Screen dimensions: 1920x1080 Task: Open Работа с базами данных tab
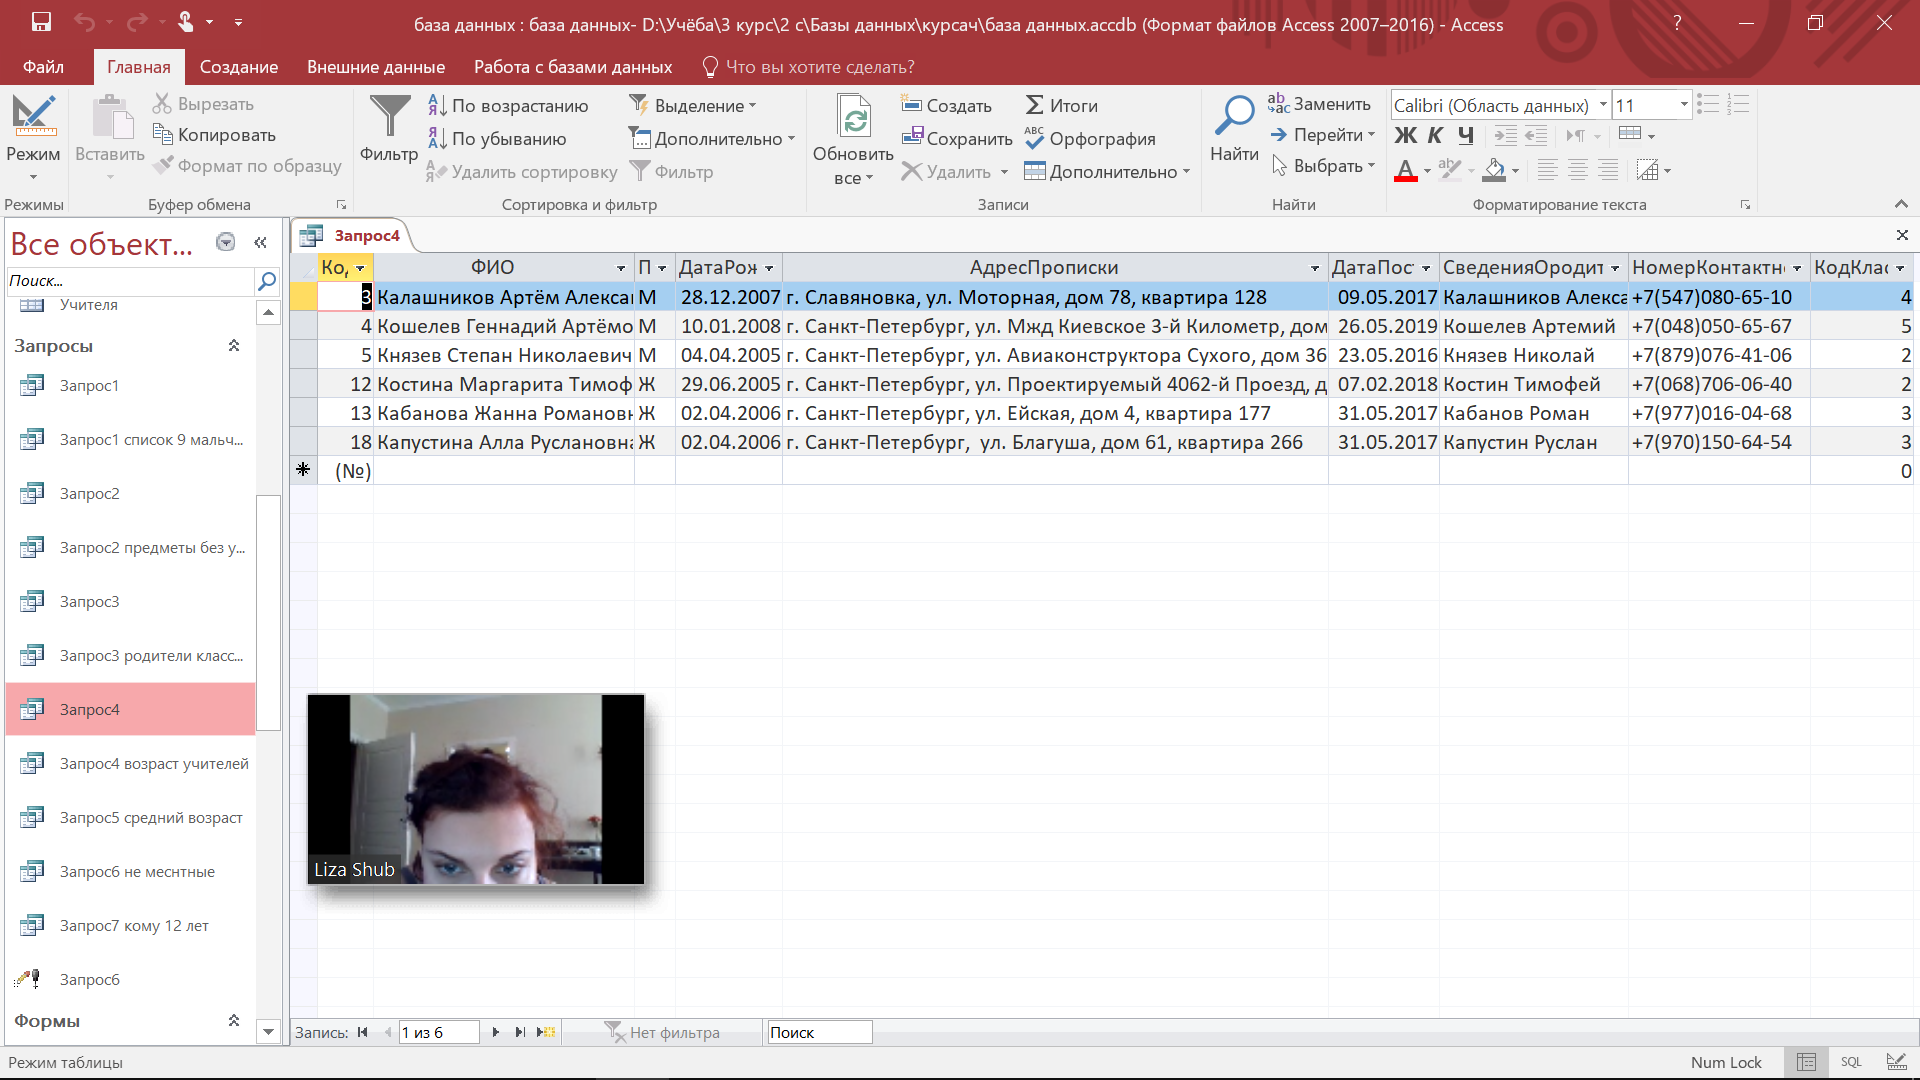tap(573, 67)
